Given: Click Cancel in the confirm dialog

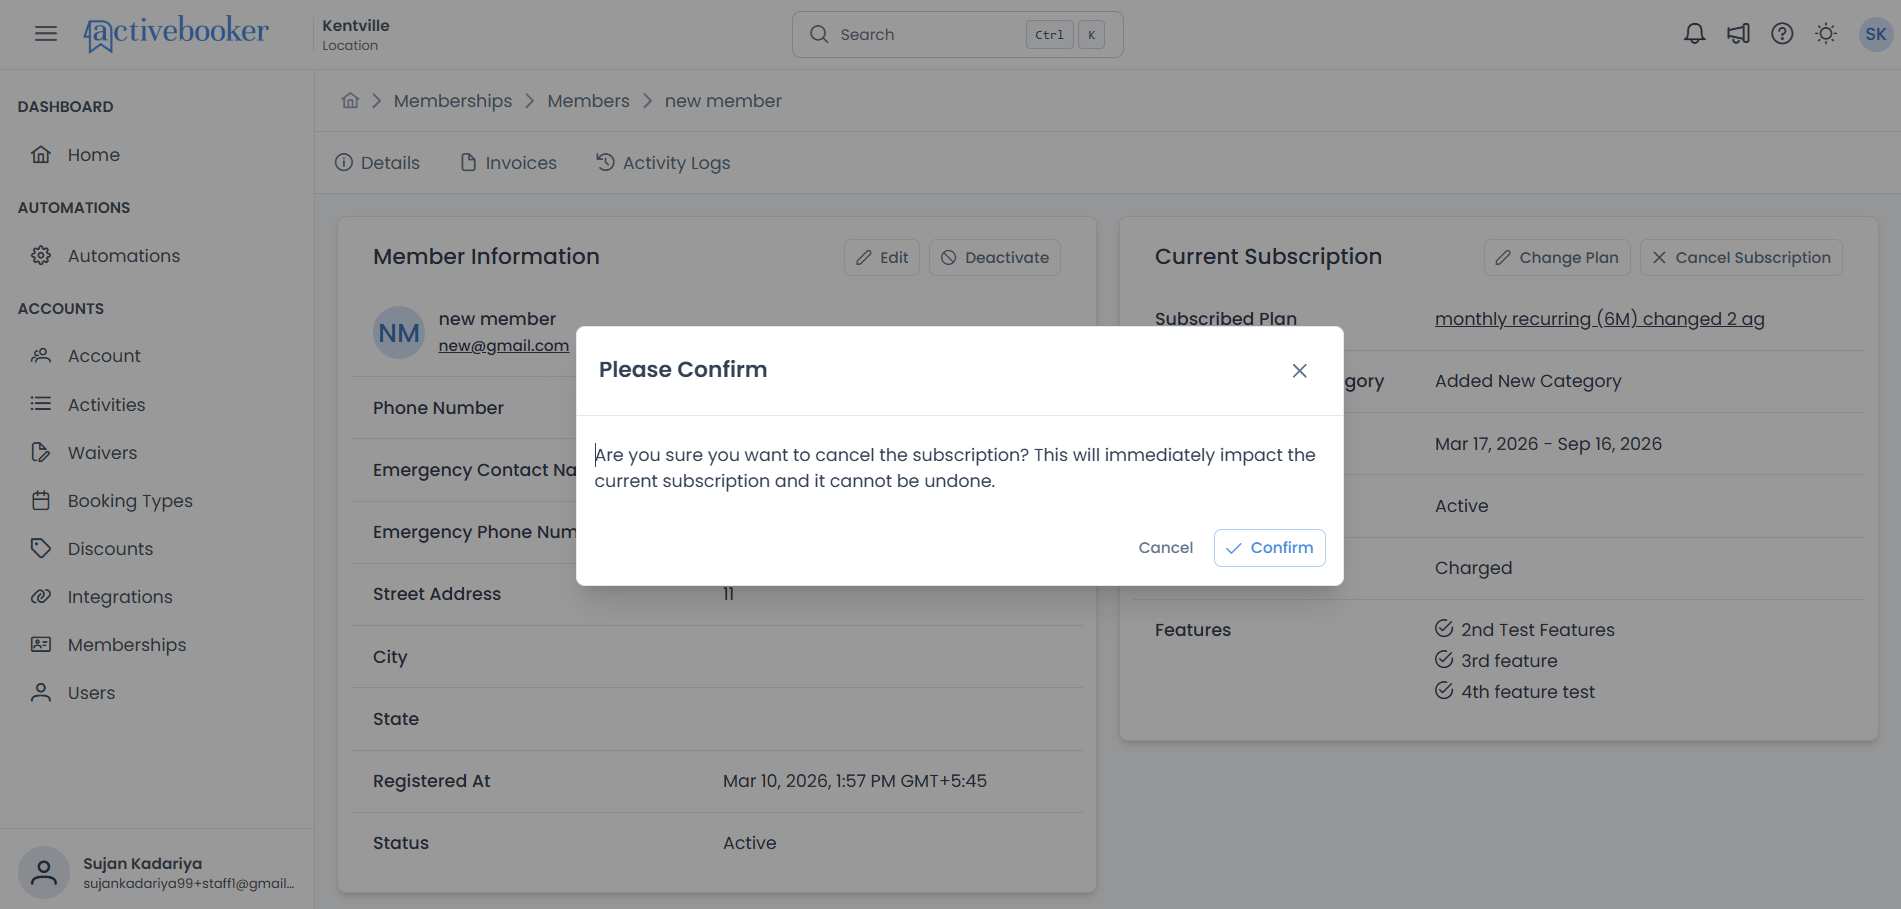Looking at the screenshot, I should [x=1165, y=548].
